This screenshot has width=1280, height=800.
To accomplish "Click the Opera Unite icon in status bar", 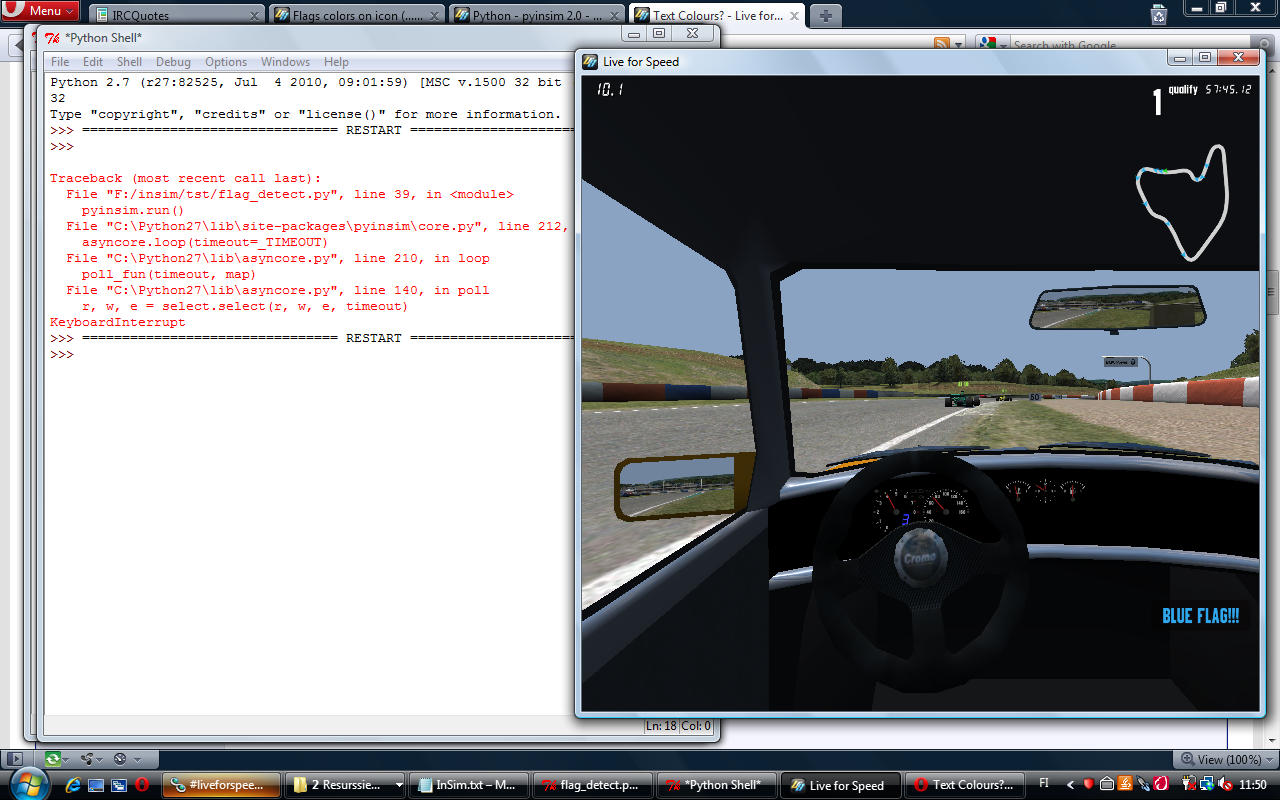I will coord(87,759).
